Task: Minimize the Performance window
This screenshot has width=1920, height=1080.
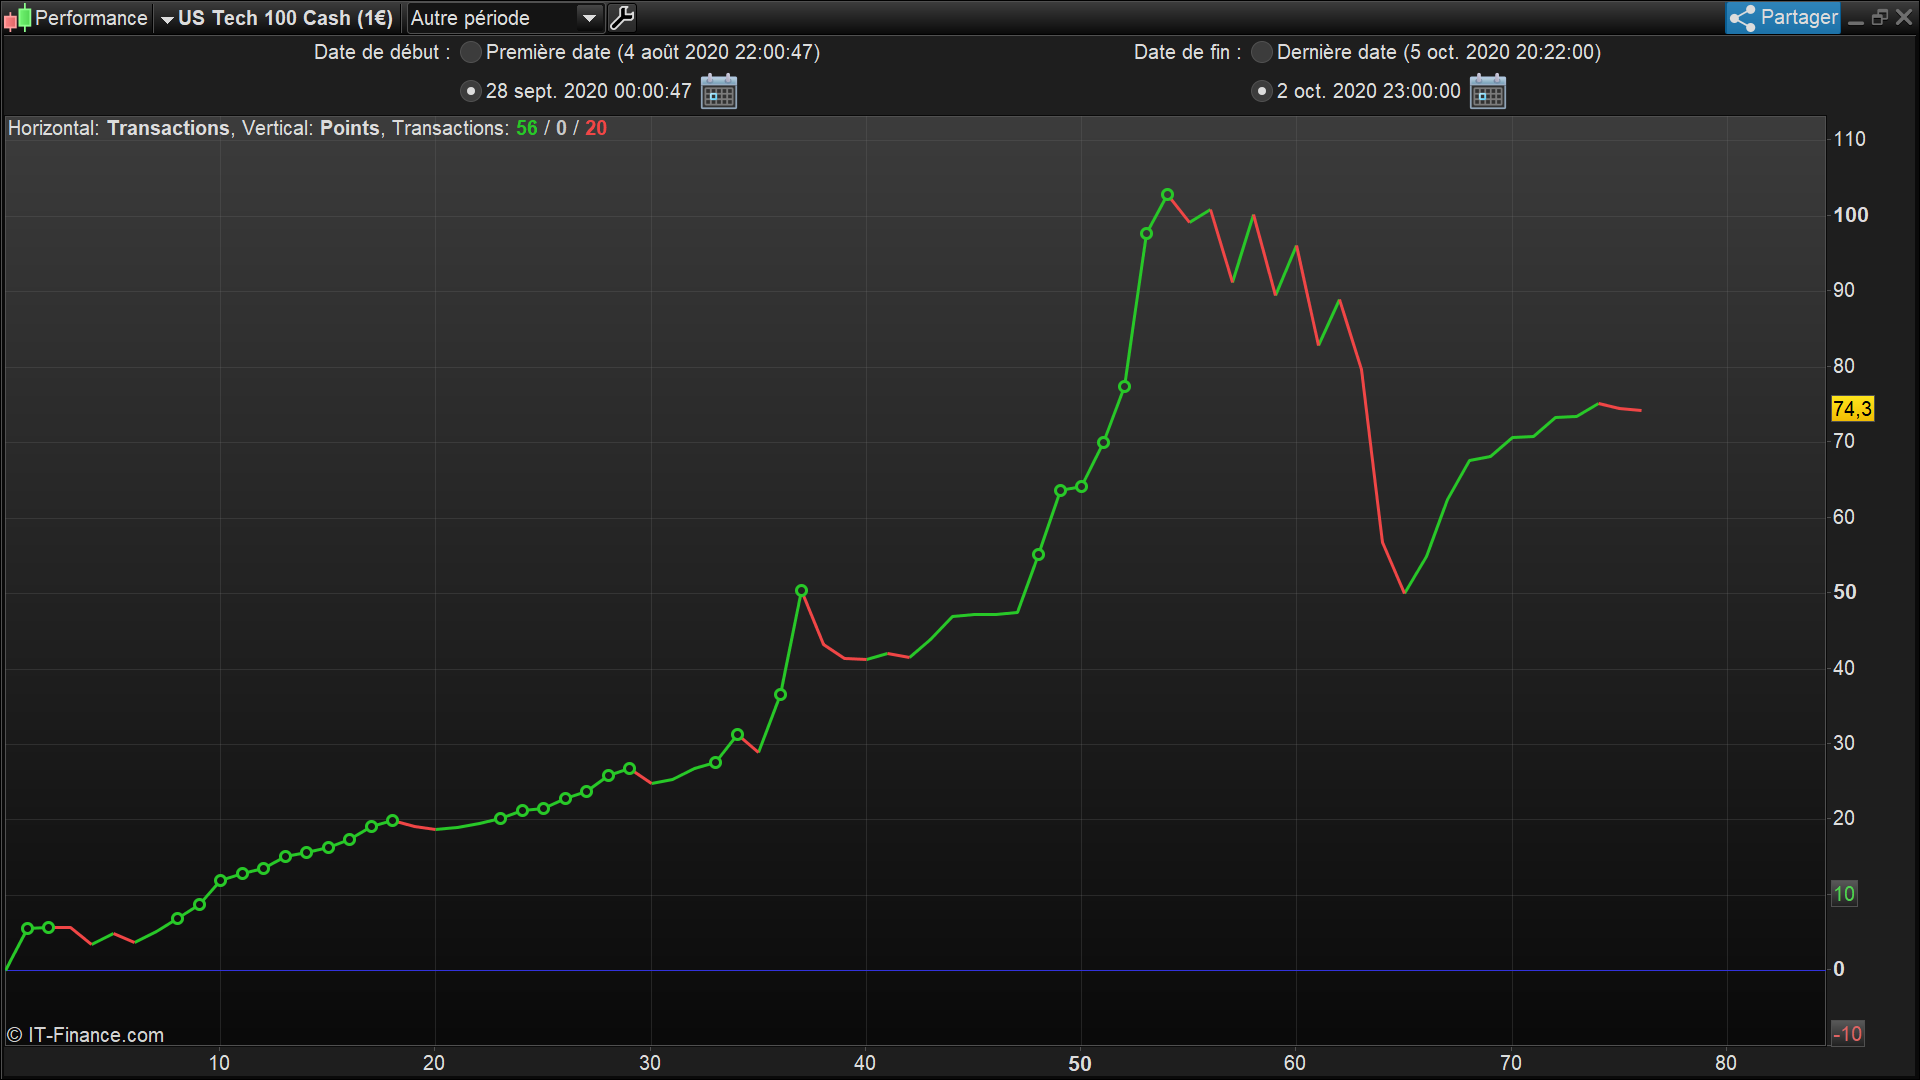Action: point(1856,18)
